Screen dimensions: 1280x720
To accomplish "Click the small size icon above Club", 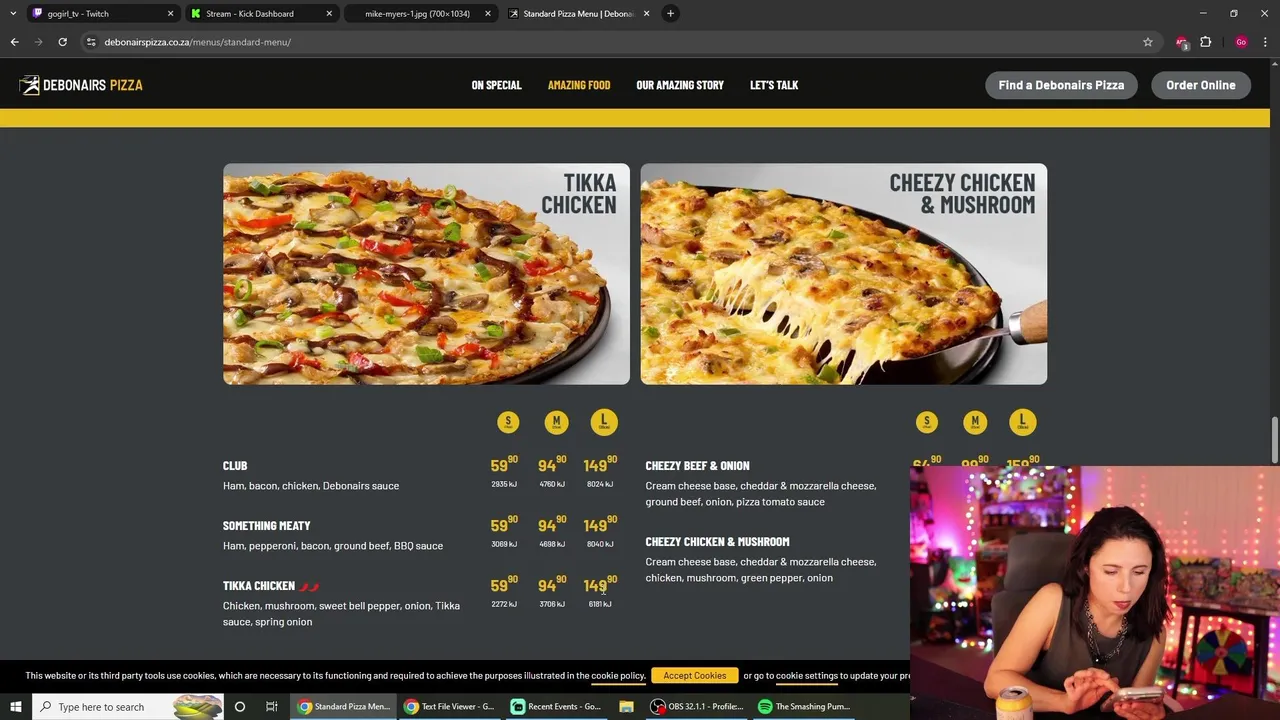I will 508,422.
